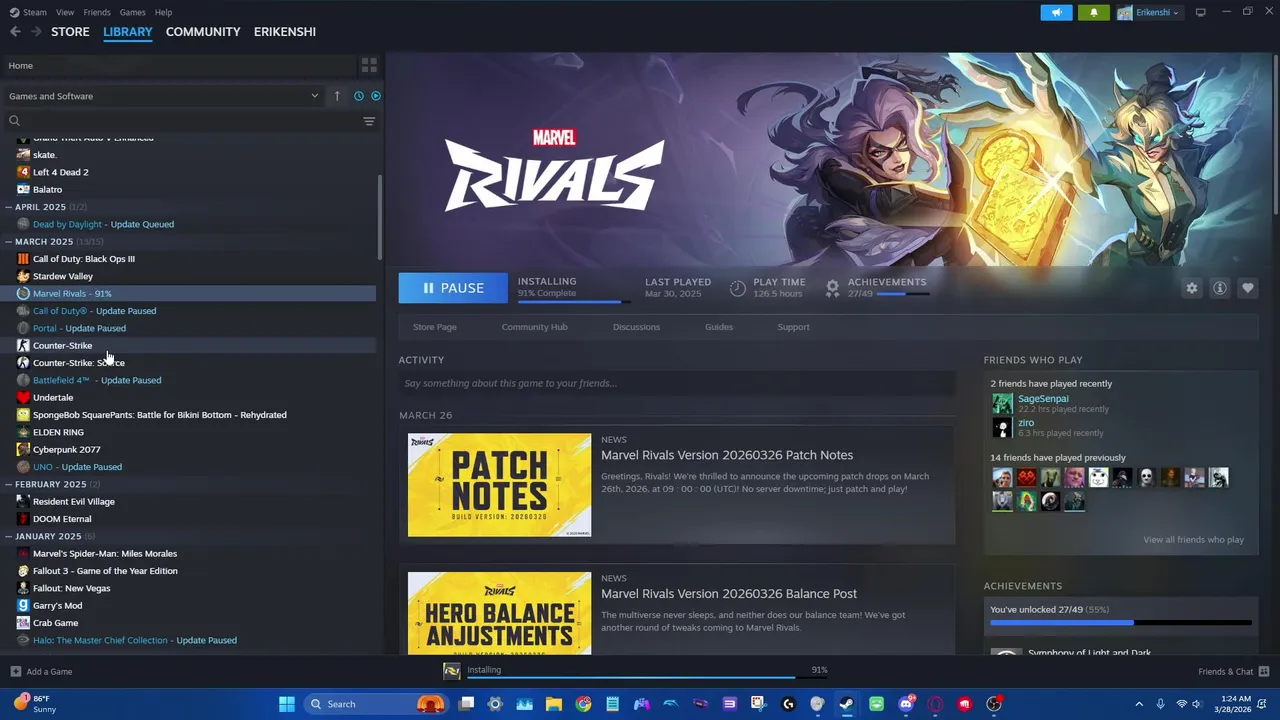The image size is (1280, 720).
Task: Click the Home button in sidebar
Action: tap(180, 66)
